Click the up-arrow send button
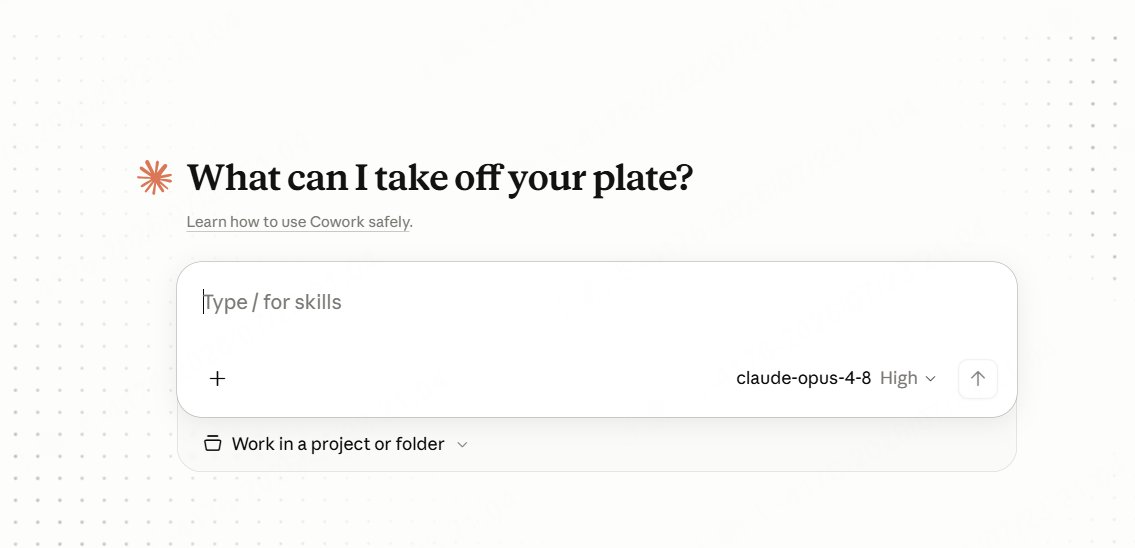1135x548 pixels. pyautogui.click(x=978, y=379)
